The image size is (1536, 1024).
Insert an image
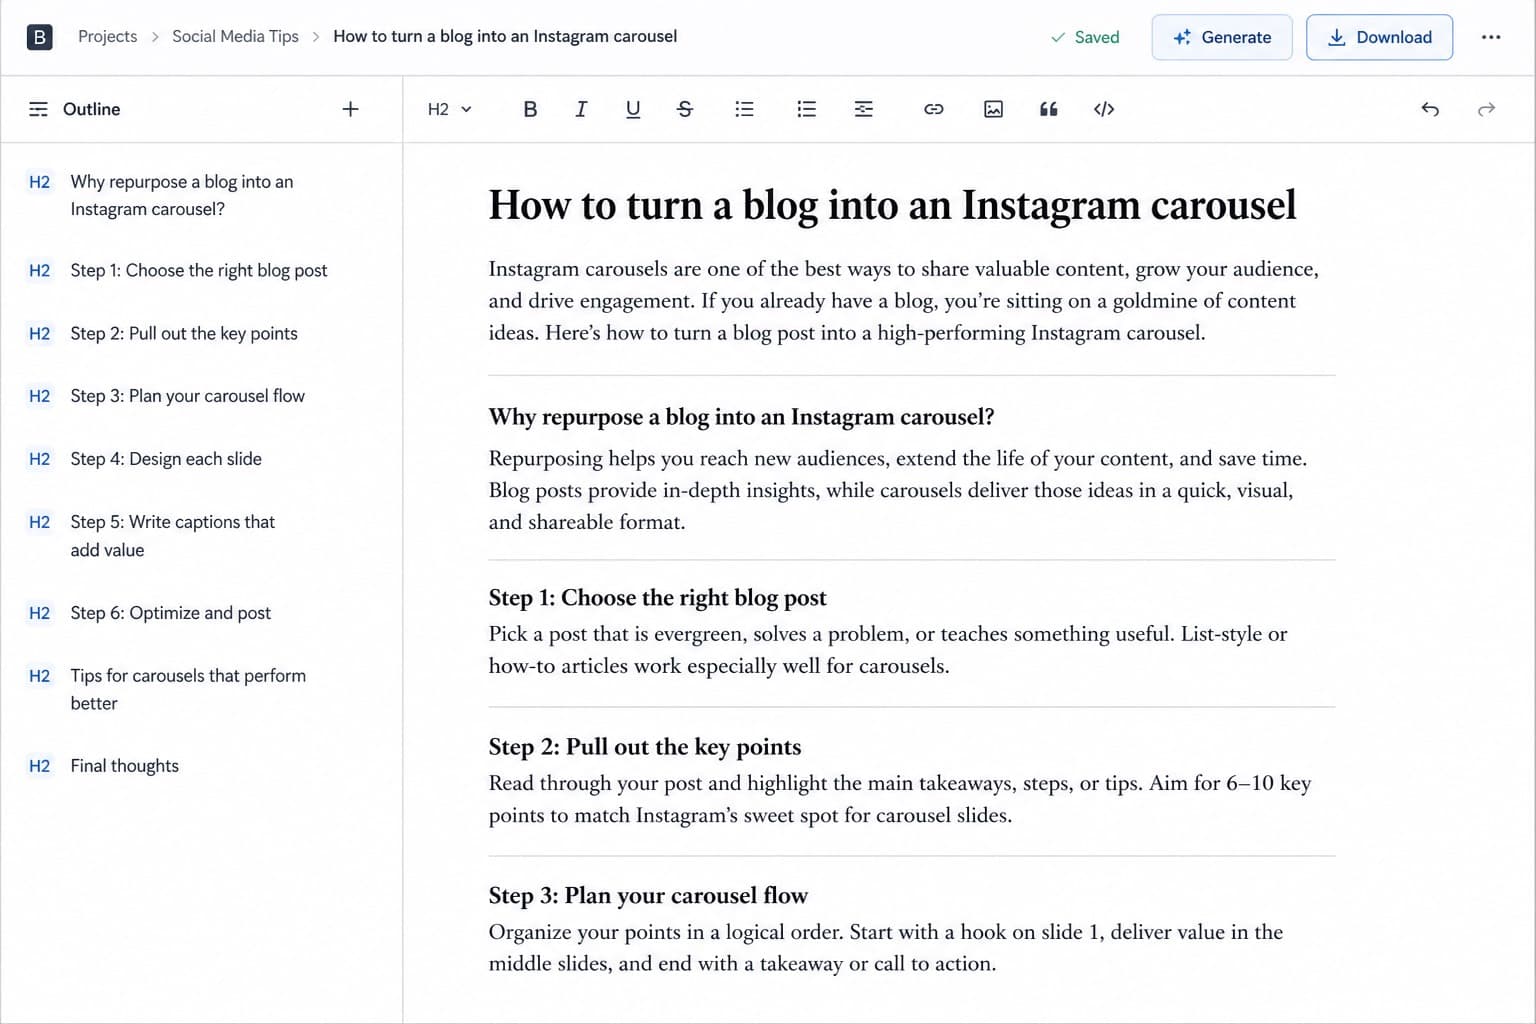(993, 109)
